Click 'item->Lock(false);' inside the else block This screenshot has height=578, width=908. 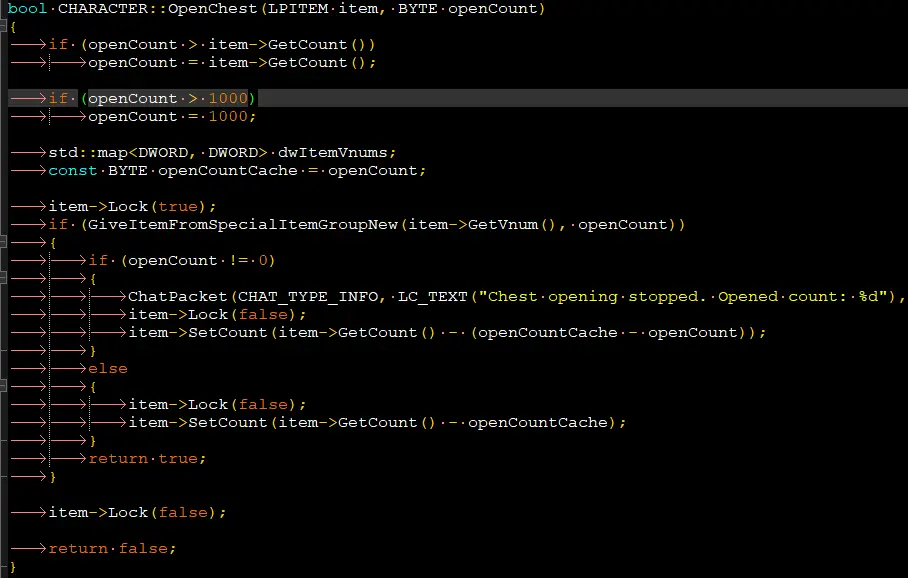point(217,404)
